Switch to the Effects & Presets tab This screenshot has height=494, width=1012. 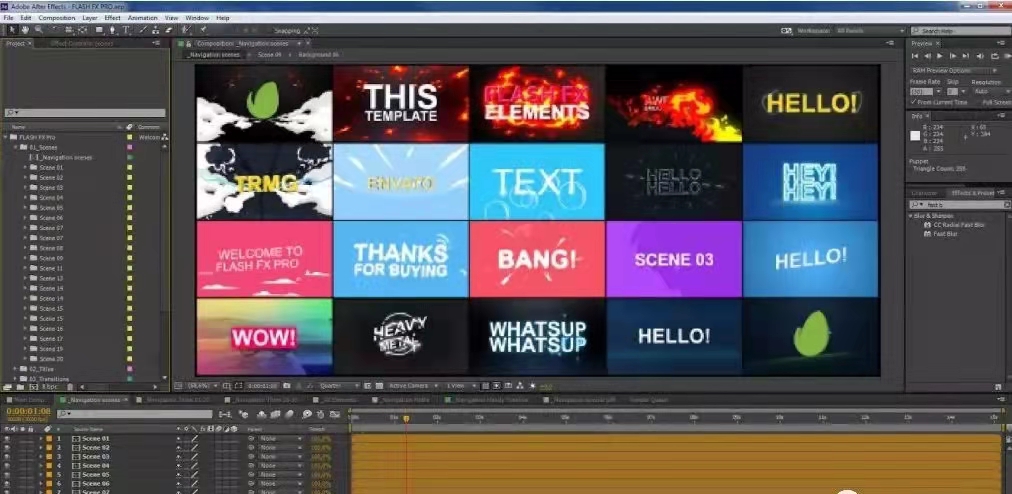tap(973, 192)
